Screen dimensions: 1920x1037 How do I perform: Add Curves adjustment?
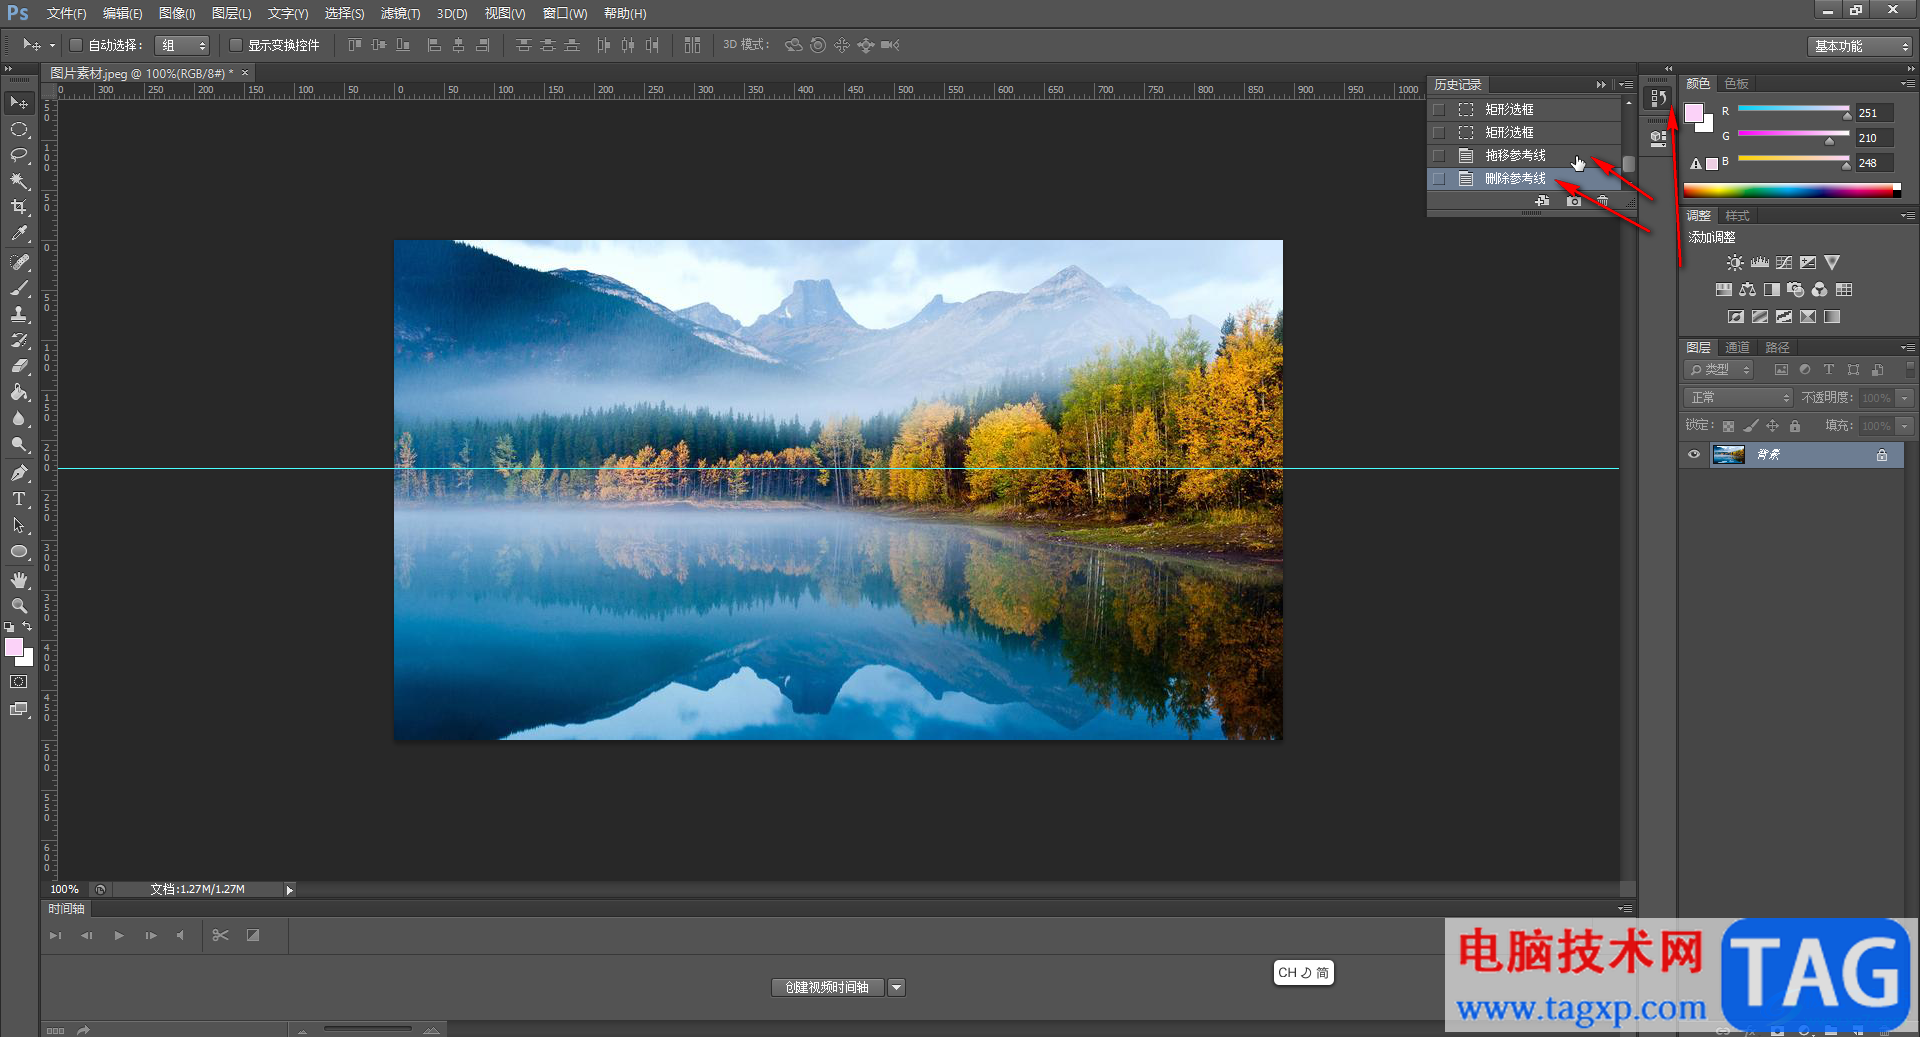1784,263
